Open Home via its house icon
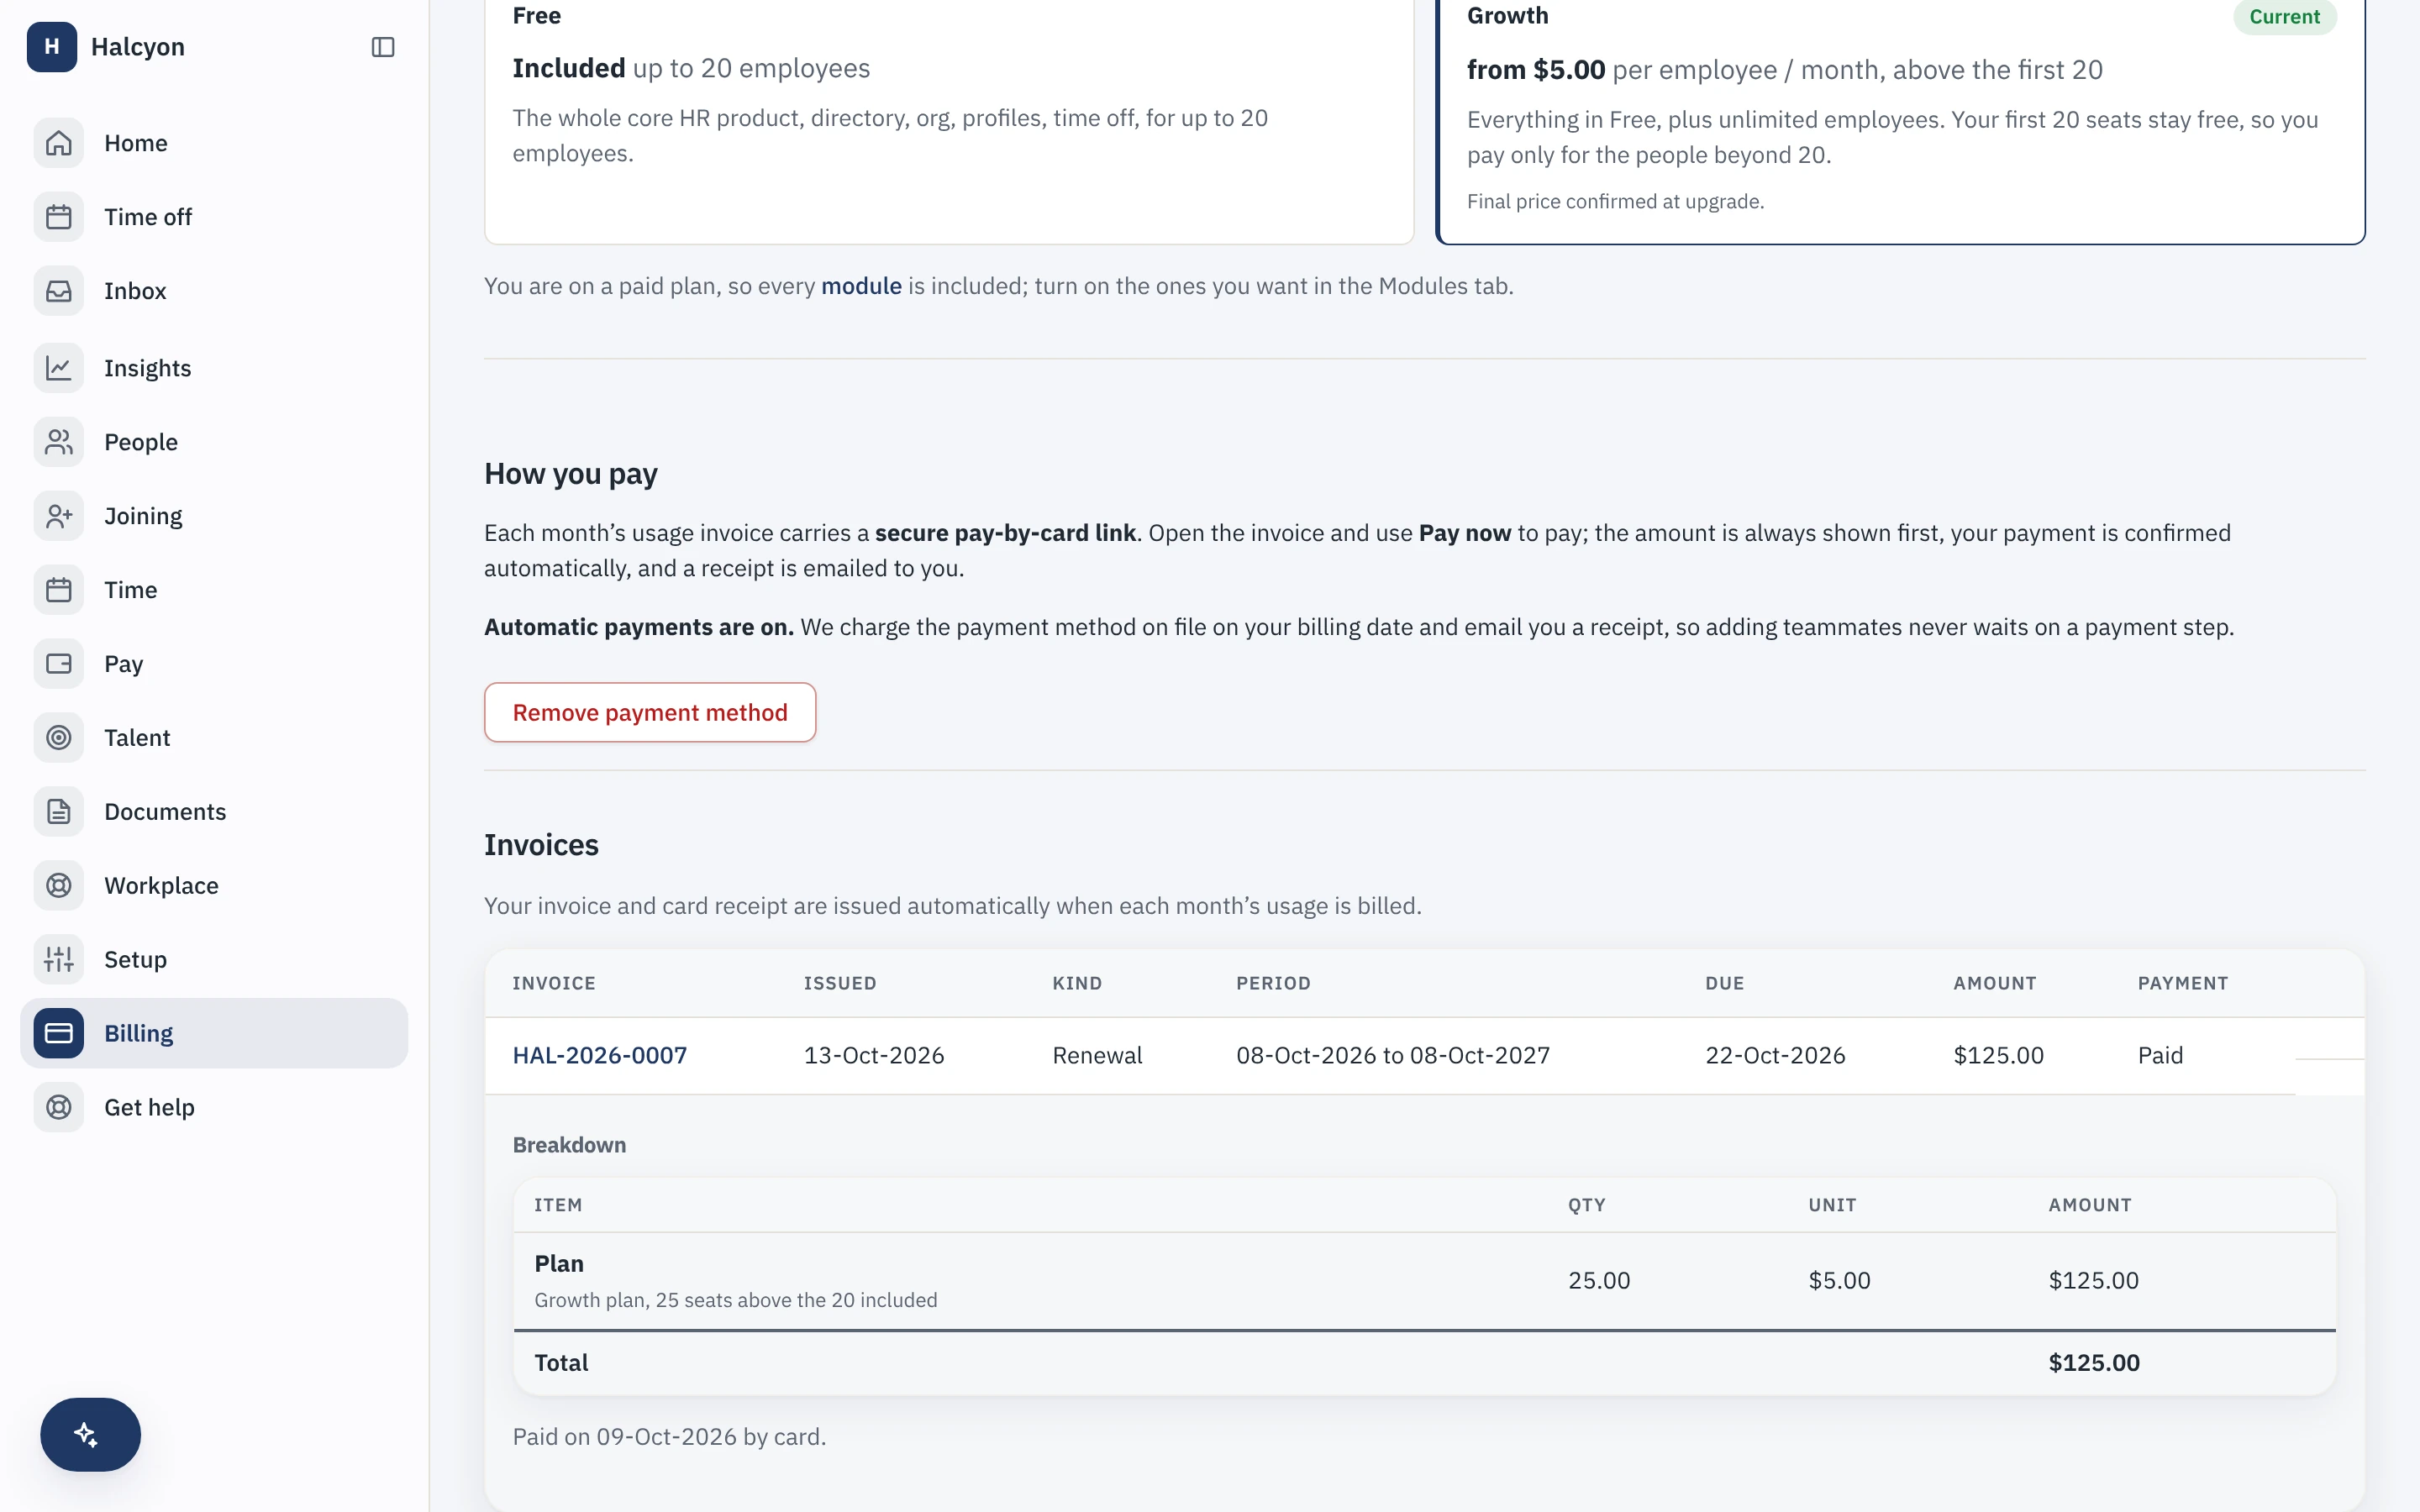Screen dimensions: 2420x1512 tap(59, 143)
